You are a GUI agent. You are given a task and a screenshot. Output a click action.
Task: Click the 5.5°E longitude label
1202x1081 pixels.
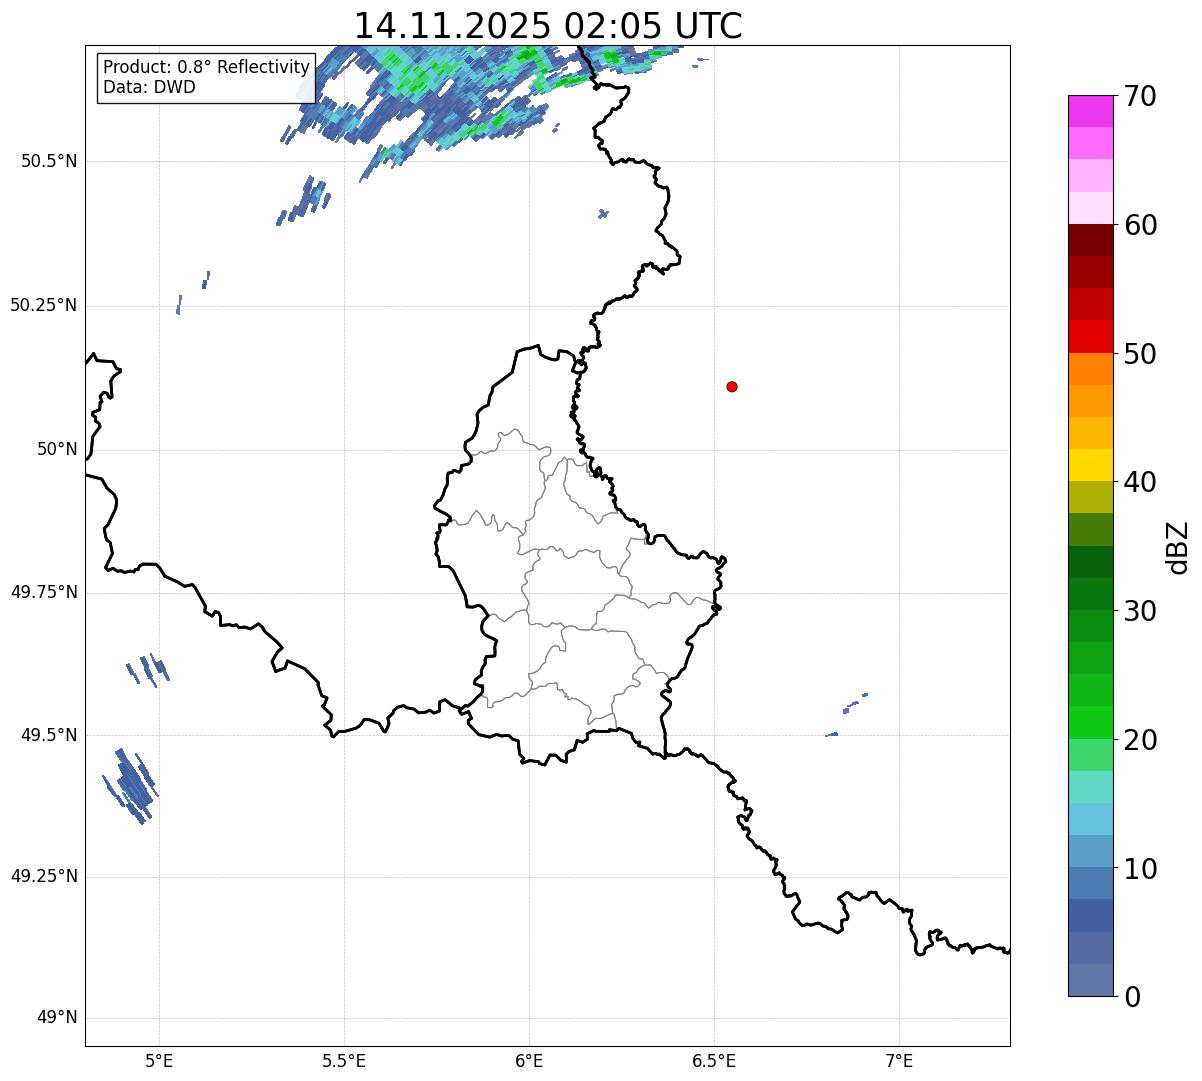pos(344,1060)
